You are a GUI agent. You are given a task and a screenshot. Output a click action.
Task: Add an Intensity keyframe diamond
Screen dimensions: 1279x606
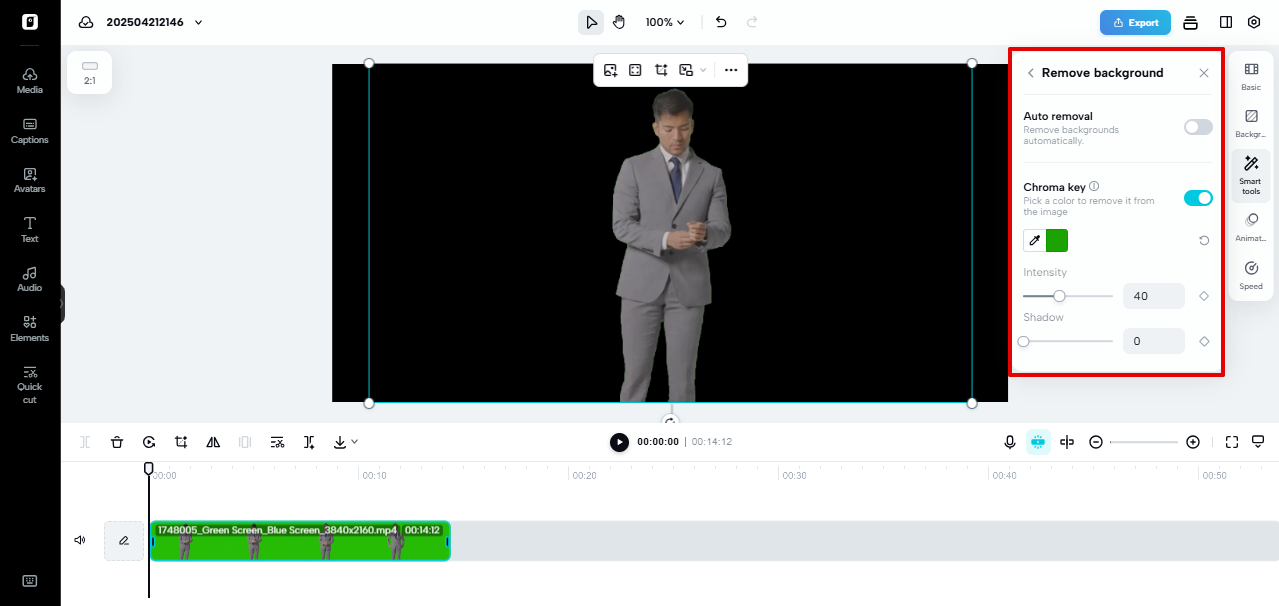[1204, 296]
